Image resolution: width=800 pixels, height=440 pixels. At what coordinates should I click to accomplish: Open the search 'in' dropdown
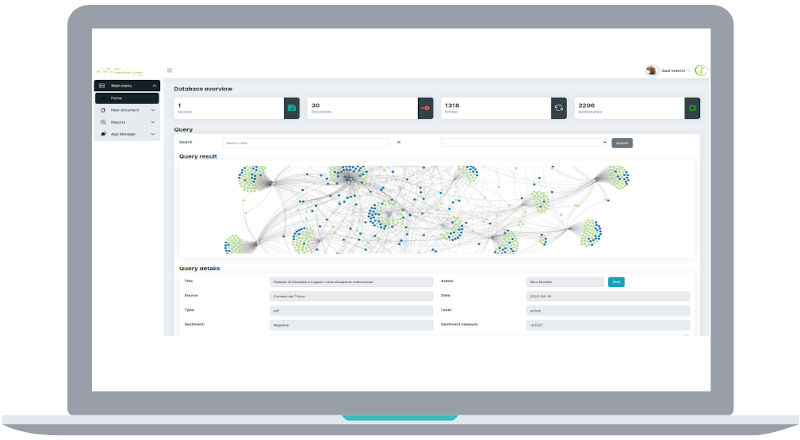[x=524, y=143]
